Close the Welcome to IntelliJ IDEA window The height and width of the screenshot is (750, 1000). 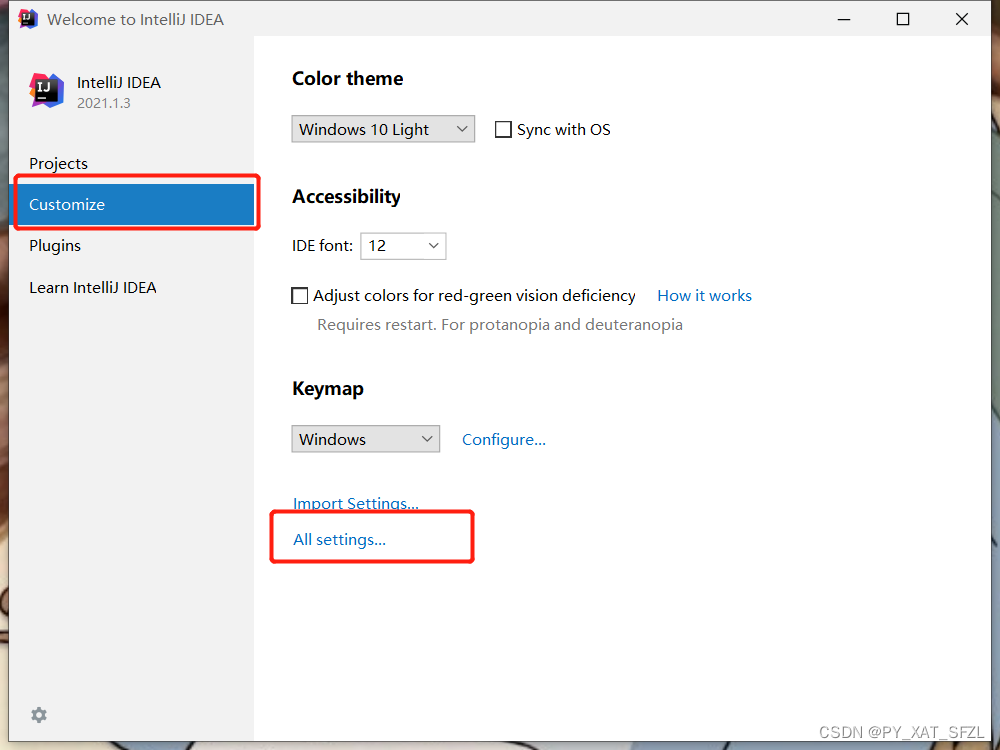962,19
